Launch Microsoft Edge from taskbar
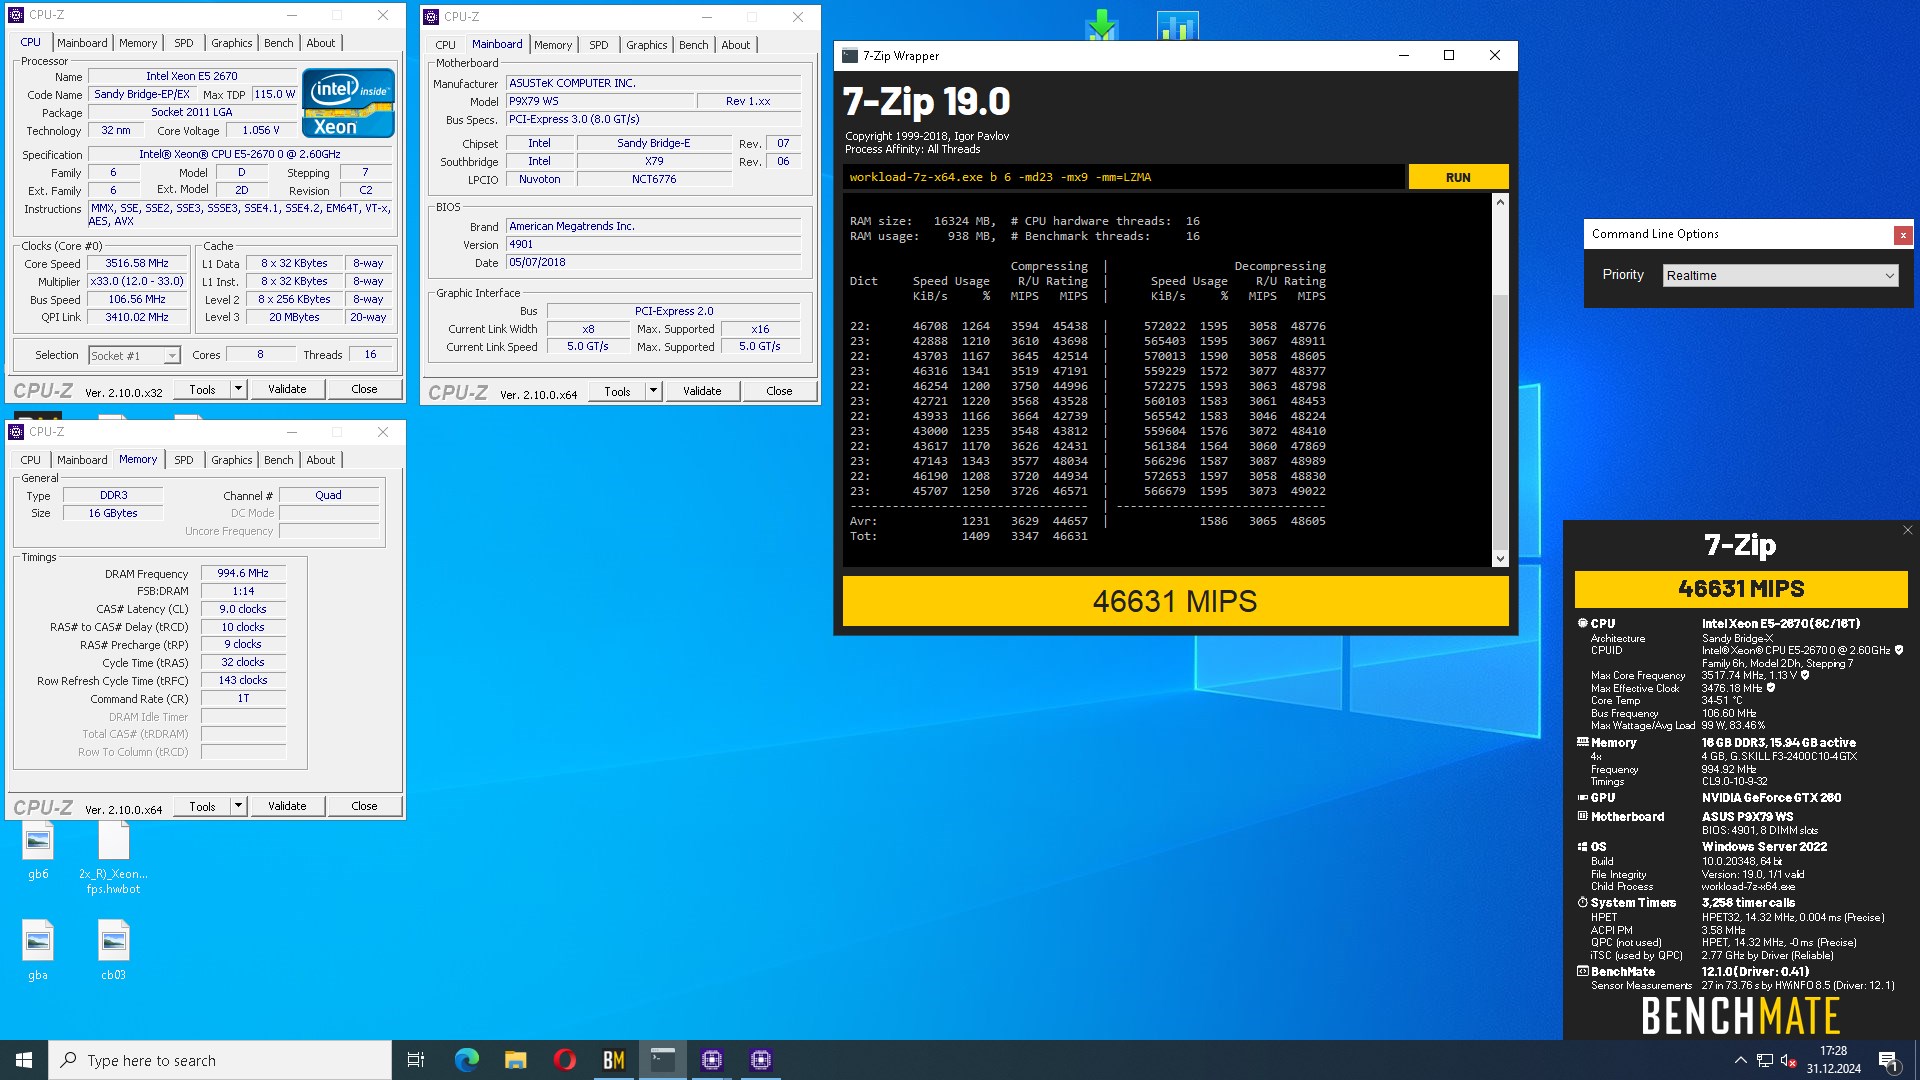Screen dimensions: 1920x1080 (x=466, y=1060)
